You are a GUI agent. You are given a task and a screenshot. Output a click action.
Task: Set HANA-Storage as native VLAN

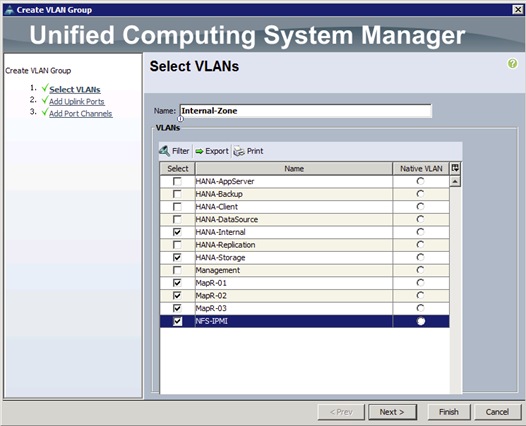point(420,257)
